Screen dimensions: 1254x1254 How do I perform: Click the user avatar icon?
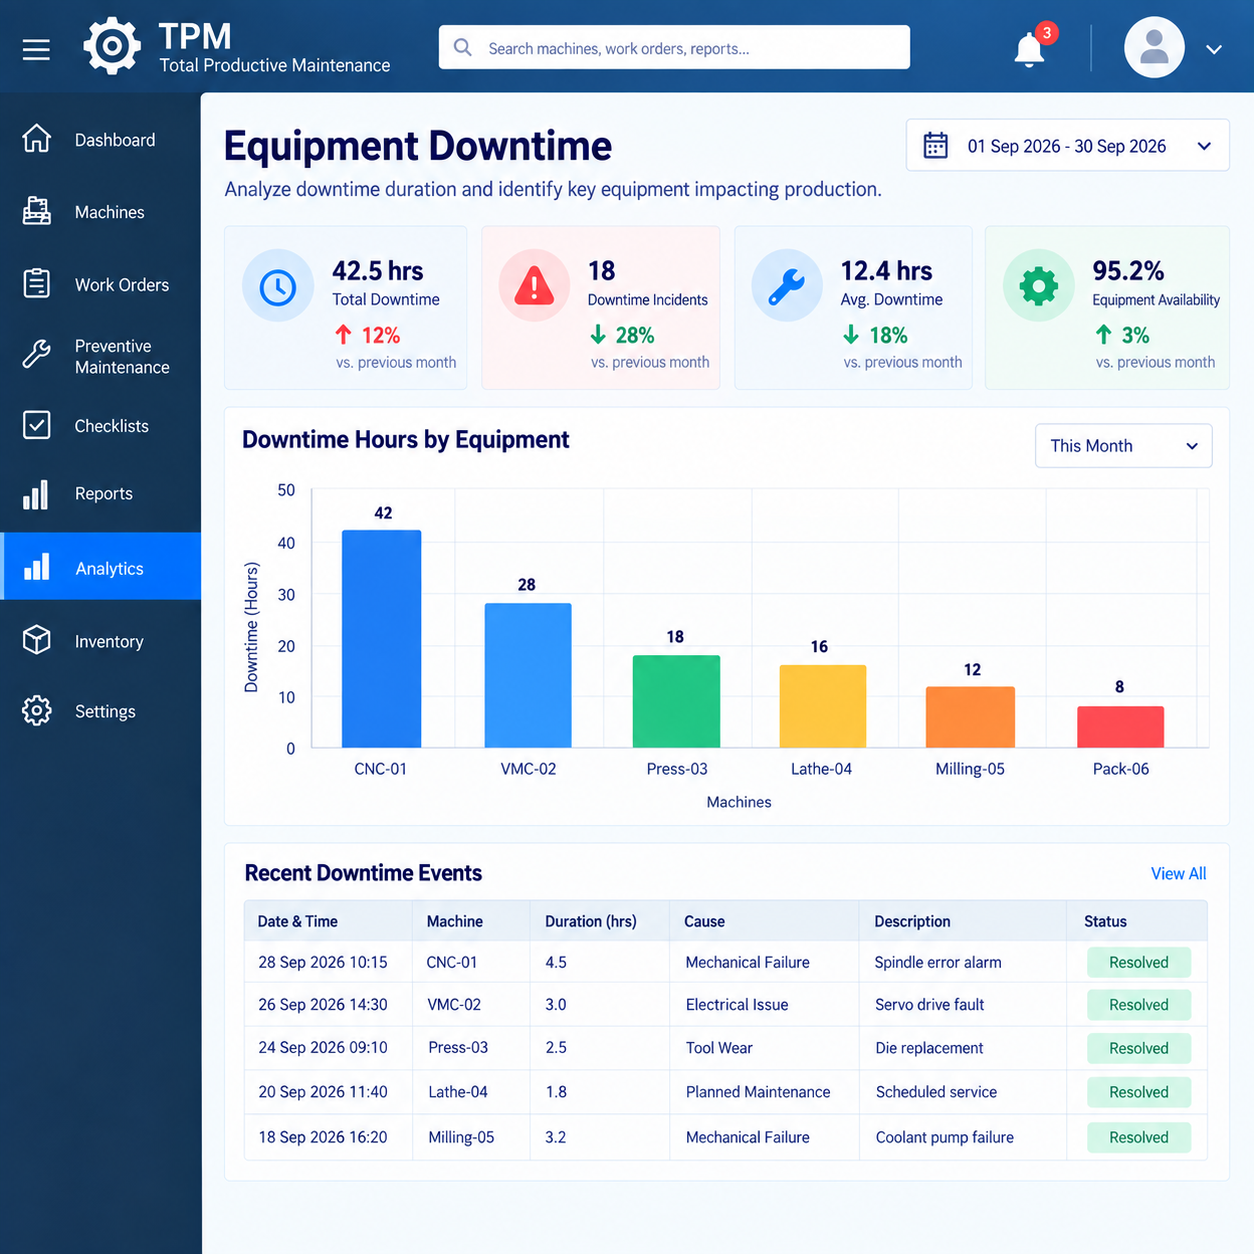[x=1154, y=47]
